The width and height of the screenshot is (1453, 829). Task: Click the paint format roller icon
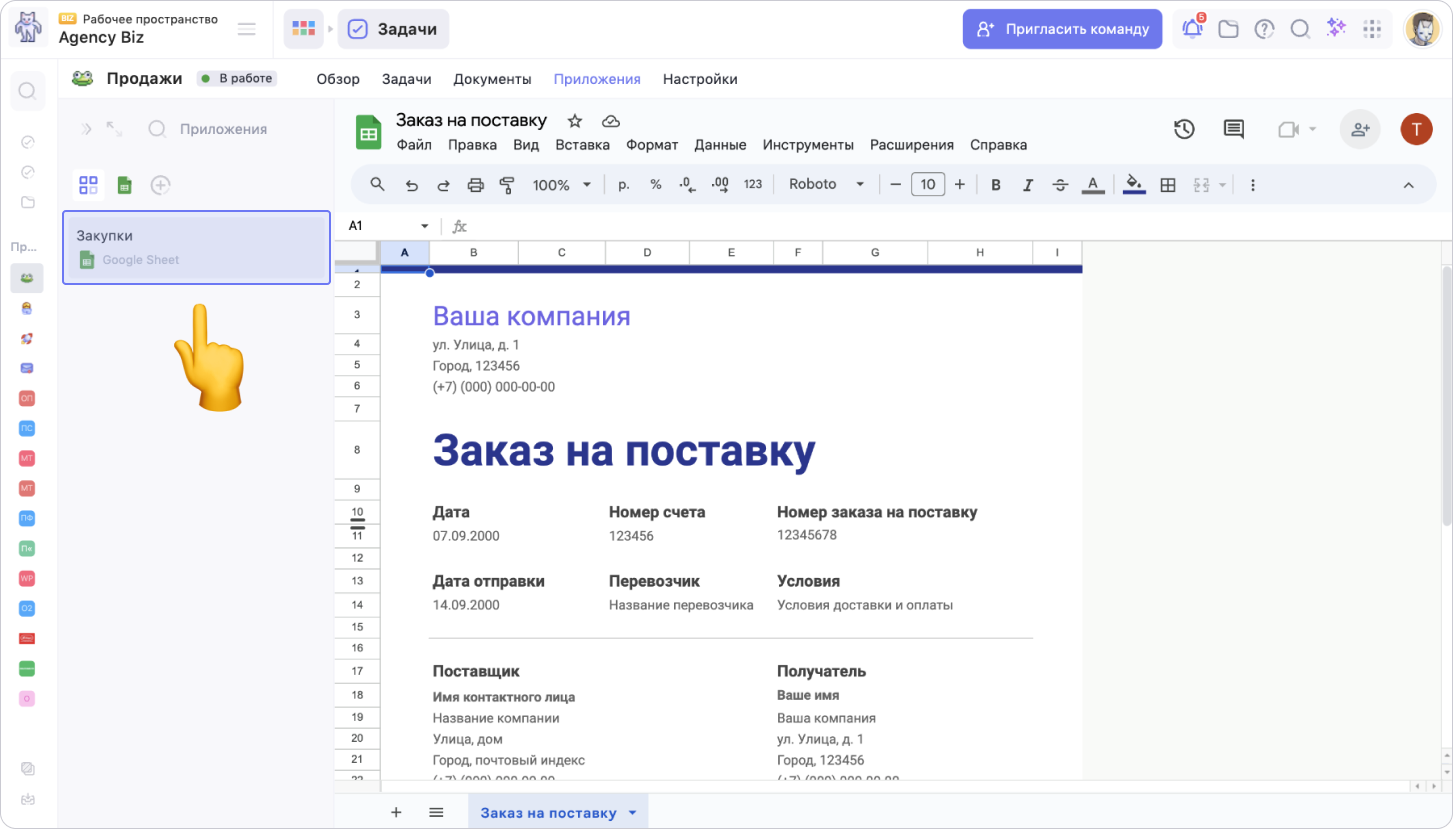click(x=507, y=185)
